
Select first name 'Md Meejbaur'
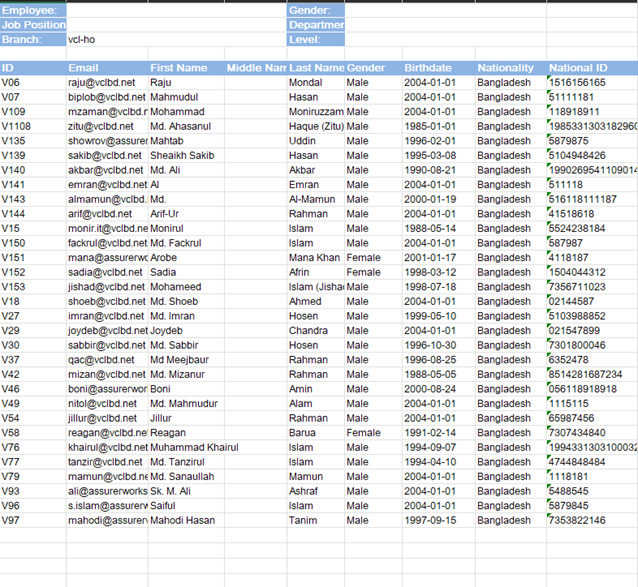click(186, 361)
